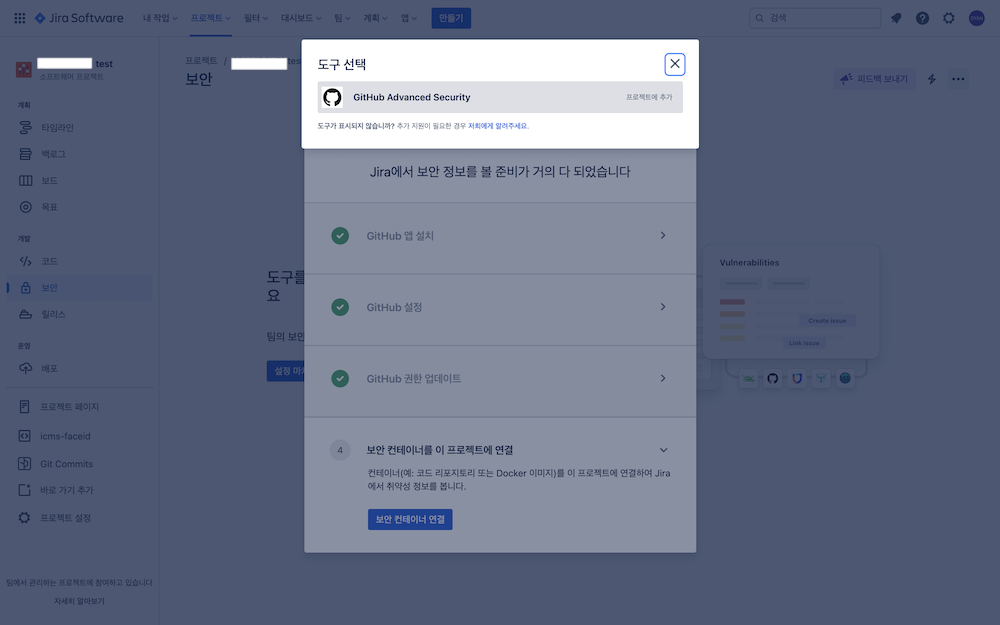This screenshot has width=1000, height=625.
Task: Open 배포 in the sidebar
Action: (x=79, y=368)
